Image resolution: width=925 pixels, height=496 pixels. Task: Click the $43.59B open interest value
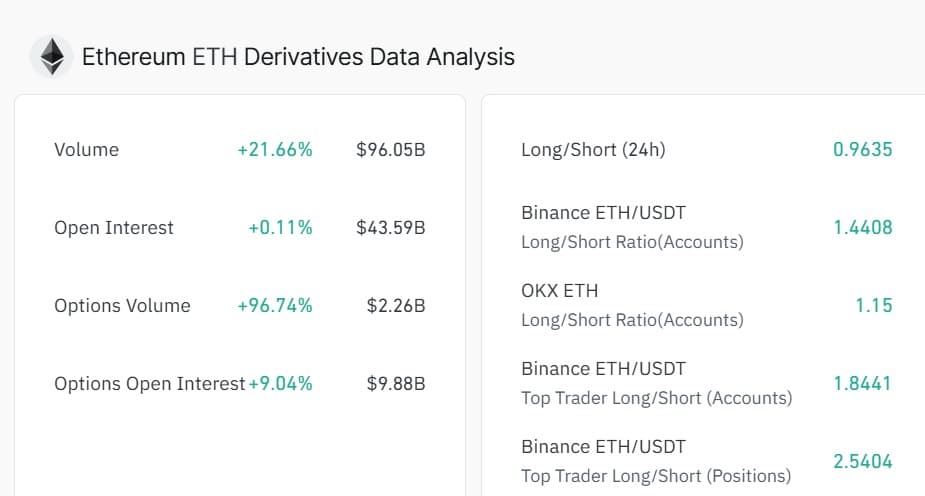[x=391, y=228]
